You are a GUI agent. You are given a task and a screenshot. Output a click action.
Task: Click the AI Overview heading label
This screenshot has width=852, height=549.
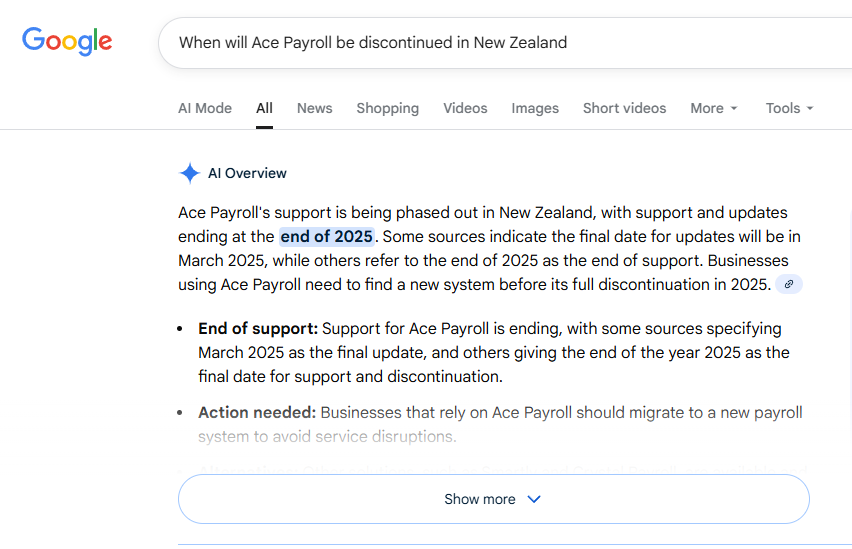(x=247, y=173)
